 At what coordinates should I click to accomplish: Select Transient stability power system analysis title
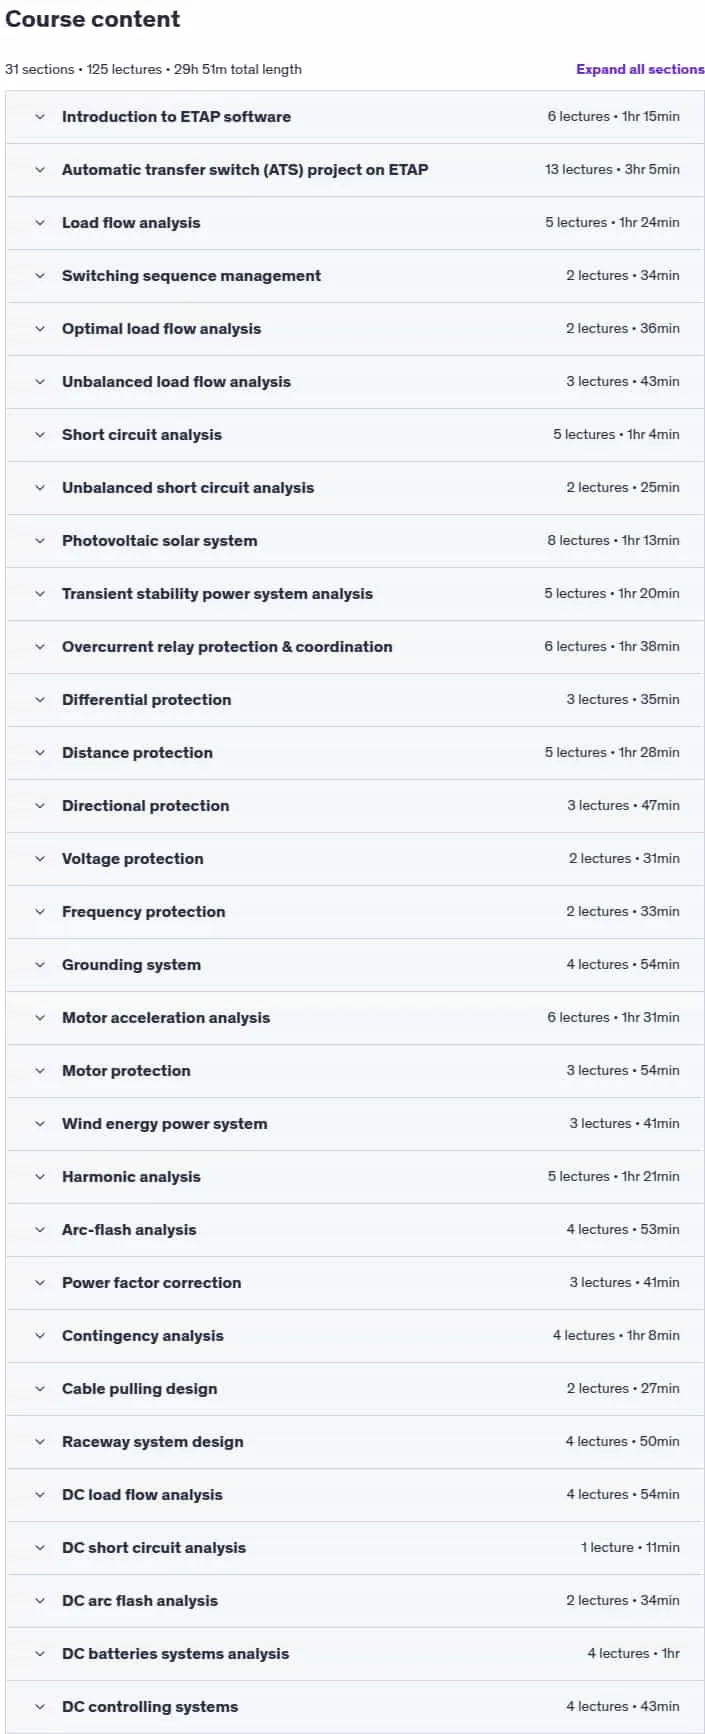[x=217, y=594]
